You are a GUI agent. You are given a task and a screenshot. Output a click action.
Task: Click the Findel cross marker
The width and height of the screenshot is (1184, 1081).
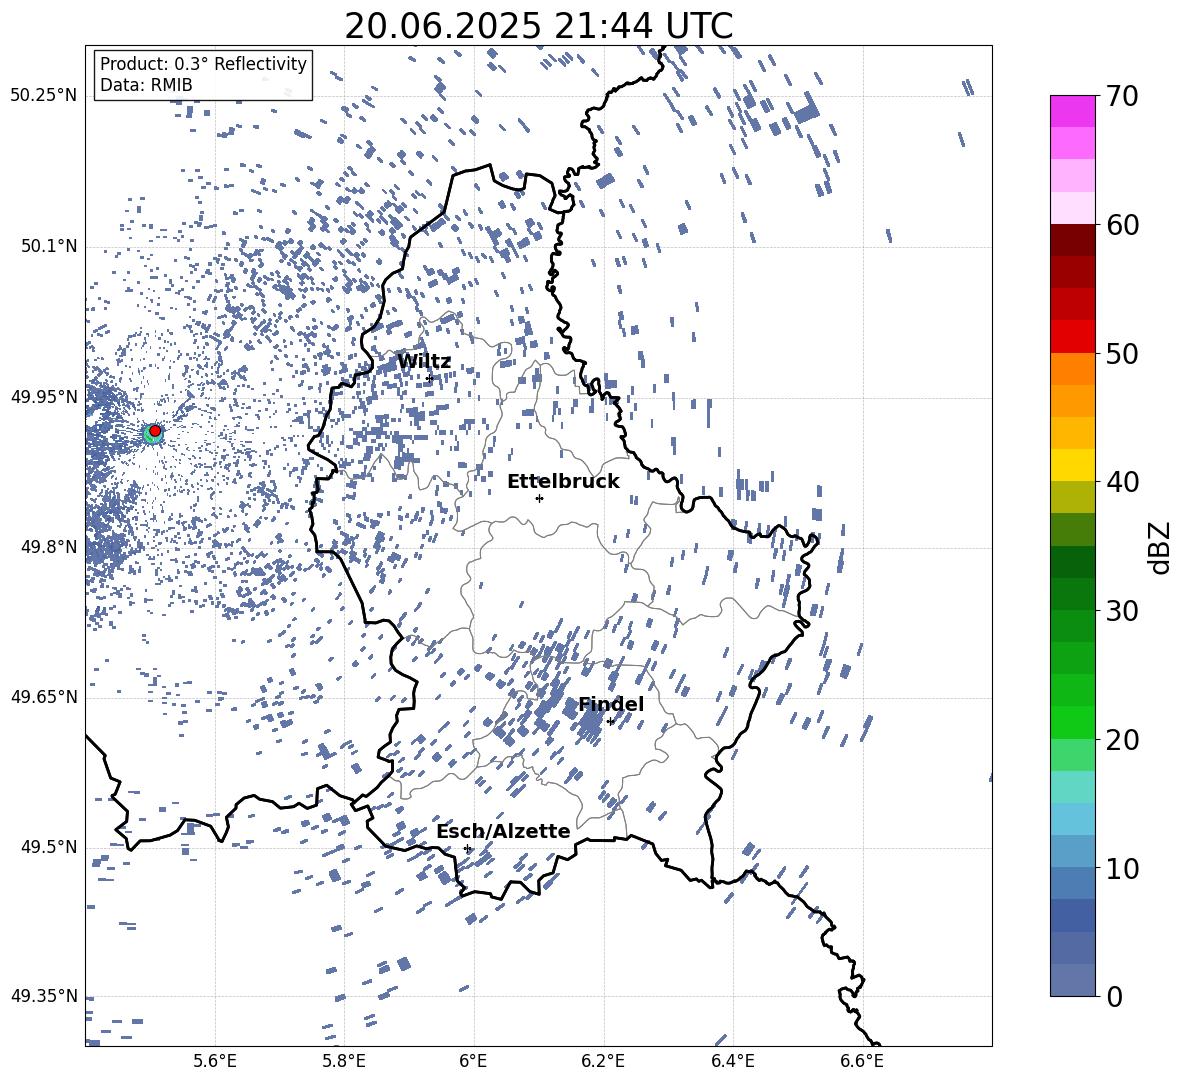pos(610,722)
